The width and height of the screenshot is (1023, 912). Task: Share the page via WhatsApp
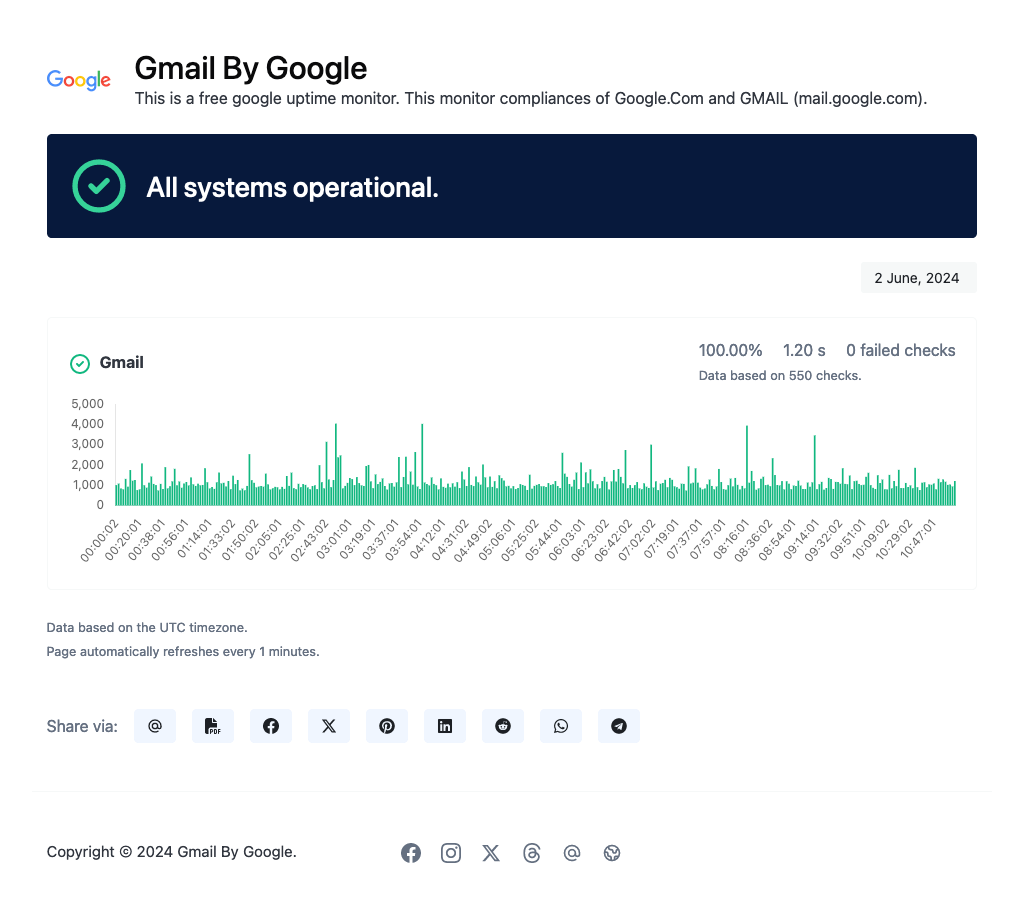tap(561, 726)
